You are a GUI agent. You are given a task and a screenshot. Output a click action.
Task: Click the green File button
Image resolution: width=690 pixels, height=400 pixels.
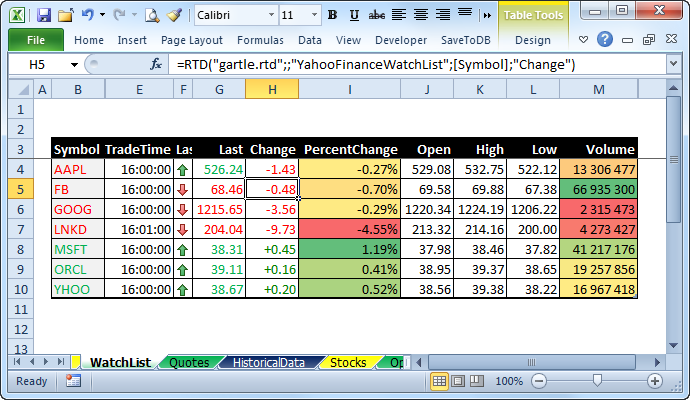point(36,40)
